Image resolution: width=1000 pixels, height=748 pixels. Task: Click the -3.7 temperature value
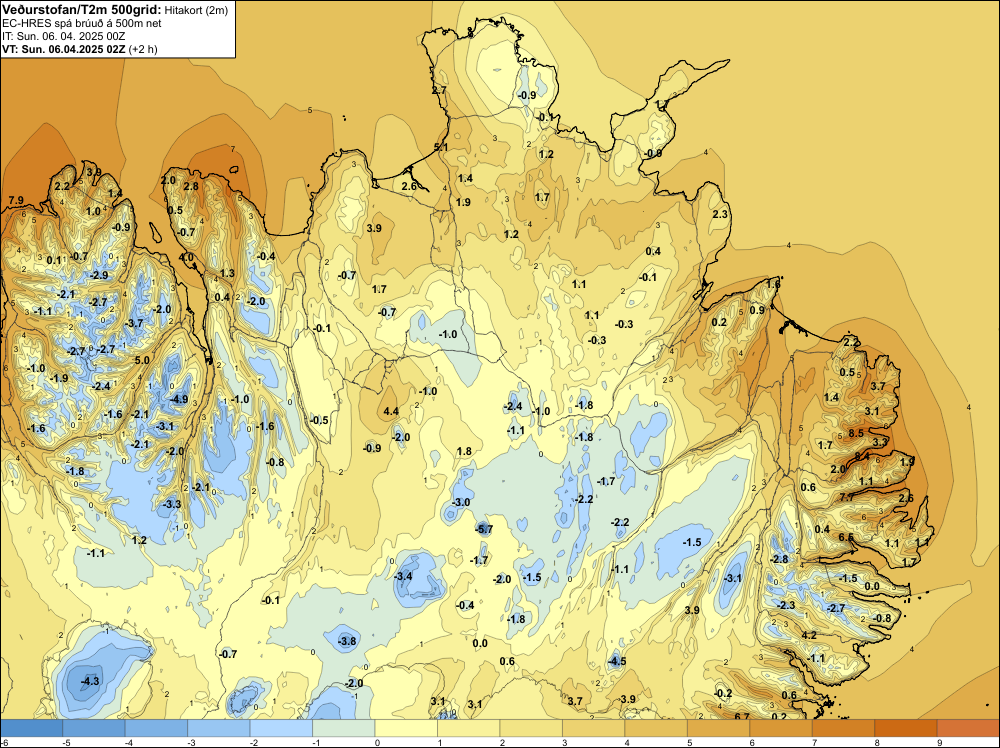134,324
